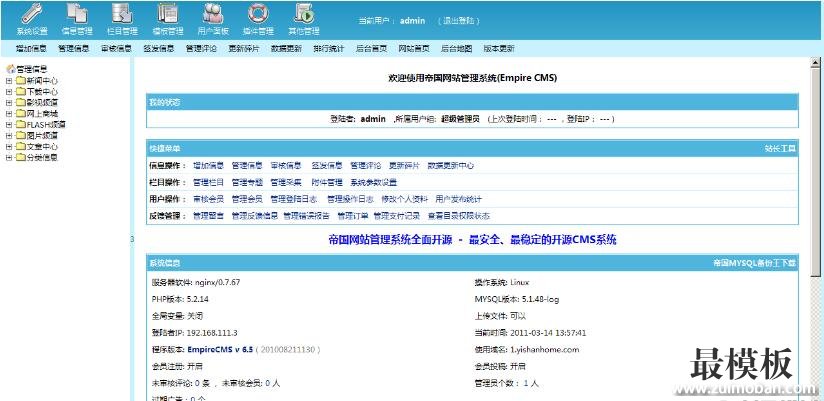Expand the 分类信息 tree node
This screenshot has height=401, width=824.
(8, 158)
